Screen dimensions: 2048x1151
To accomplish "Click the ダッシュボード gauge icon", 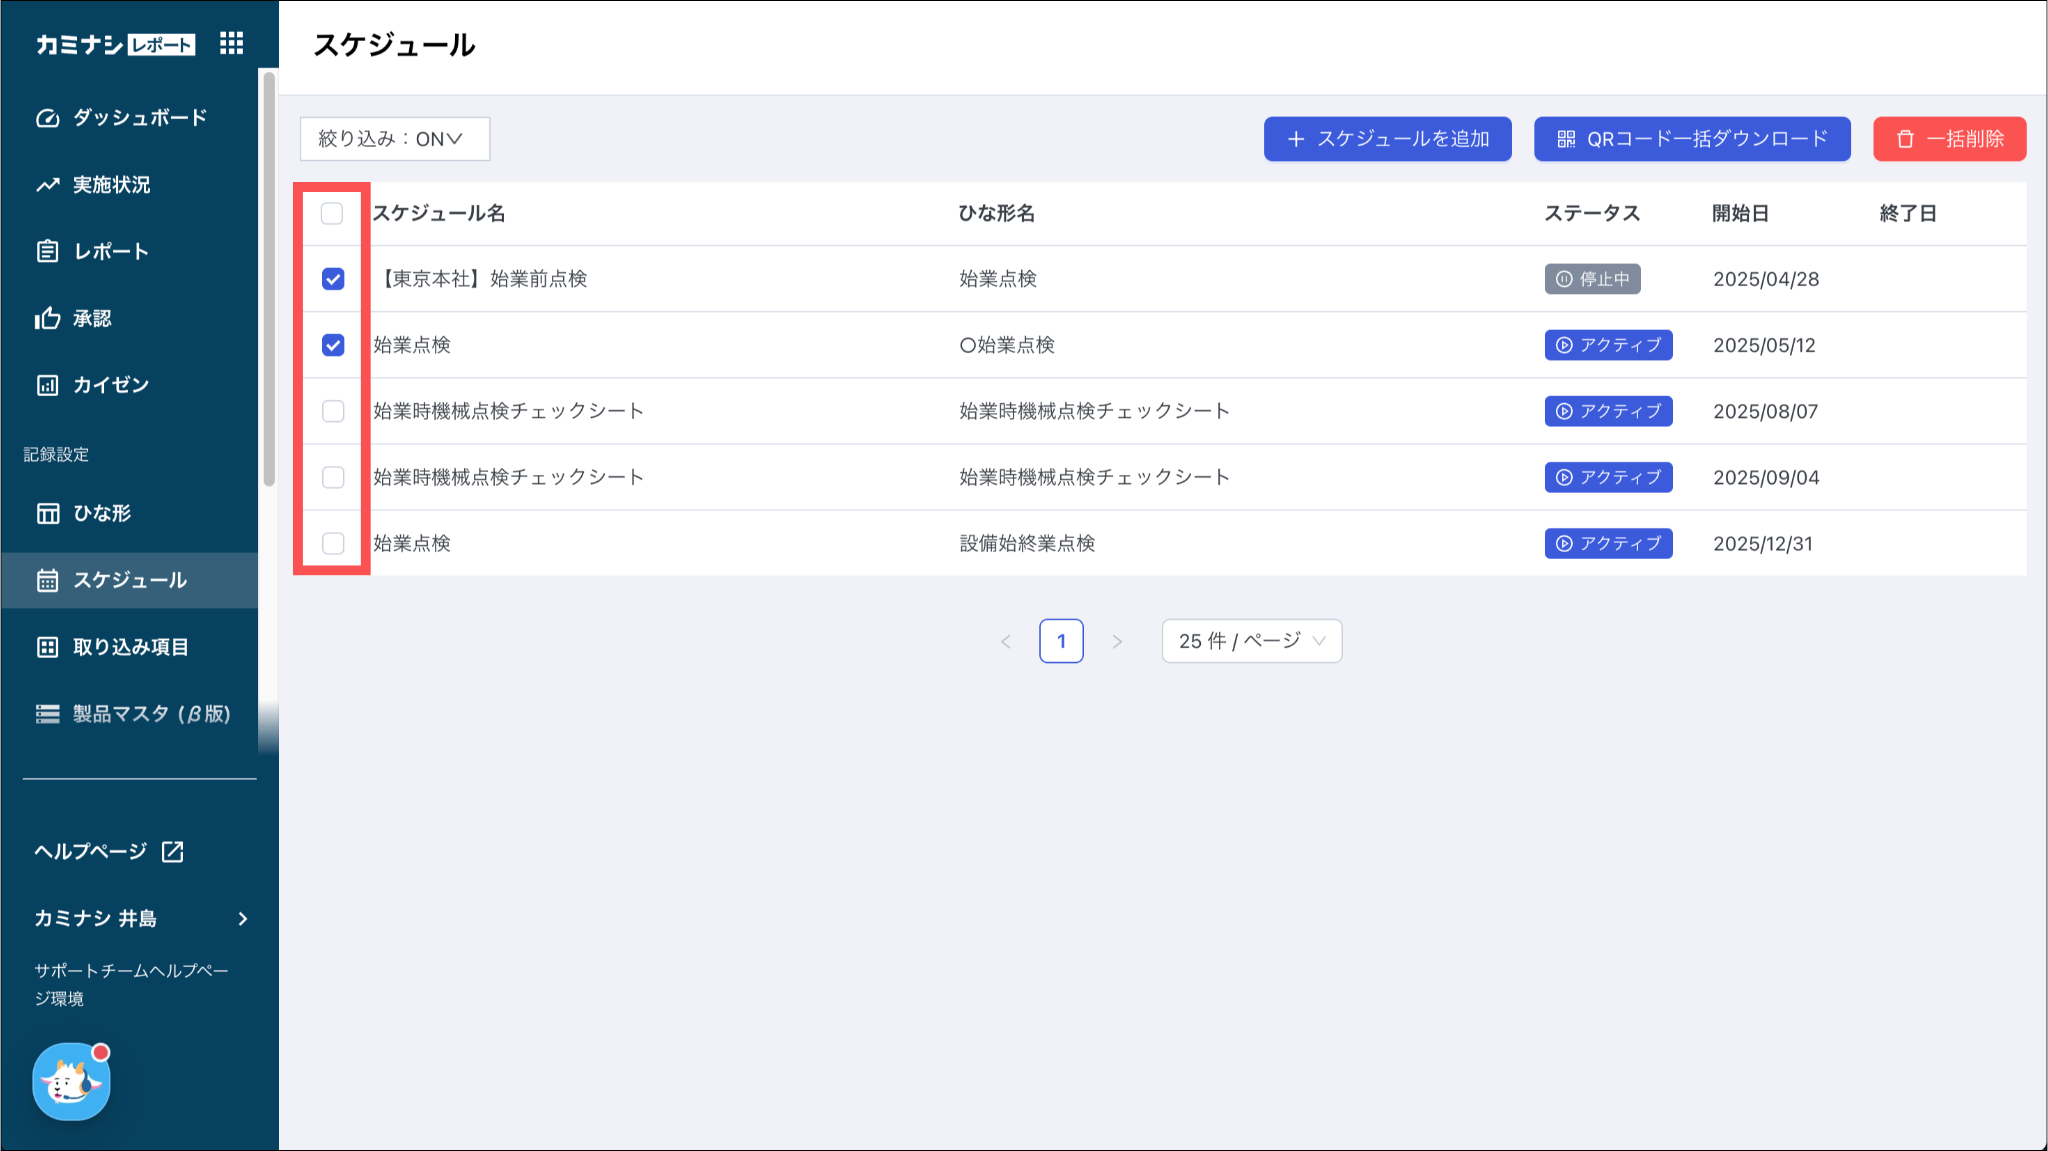I will [47, 118].
